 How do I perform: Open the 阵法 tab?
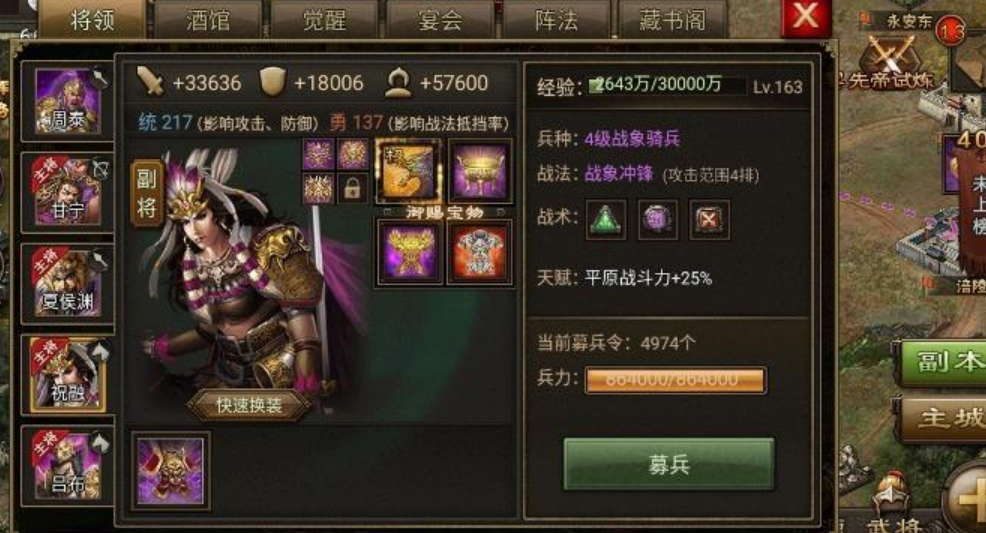[x=557, y=20]
